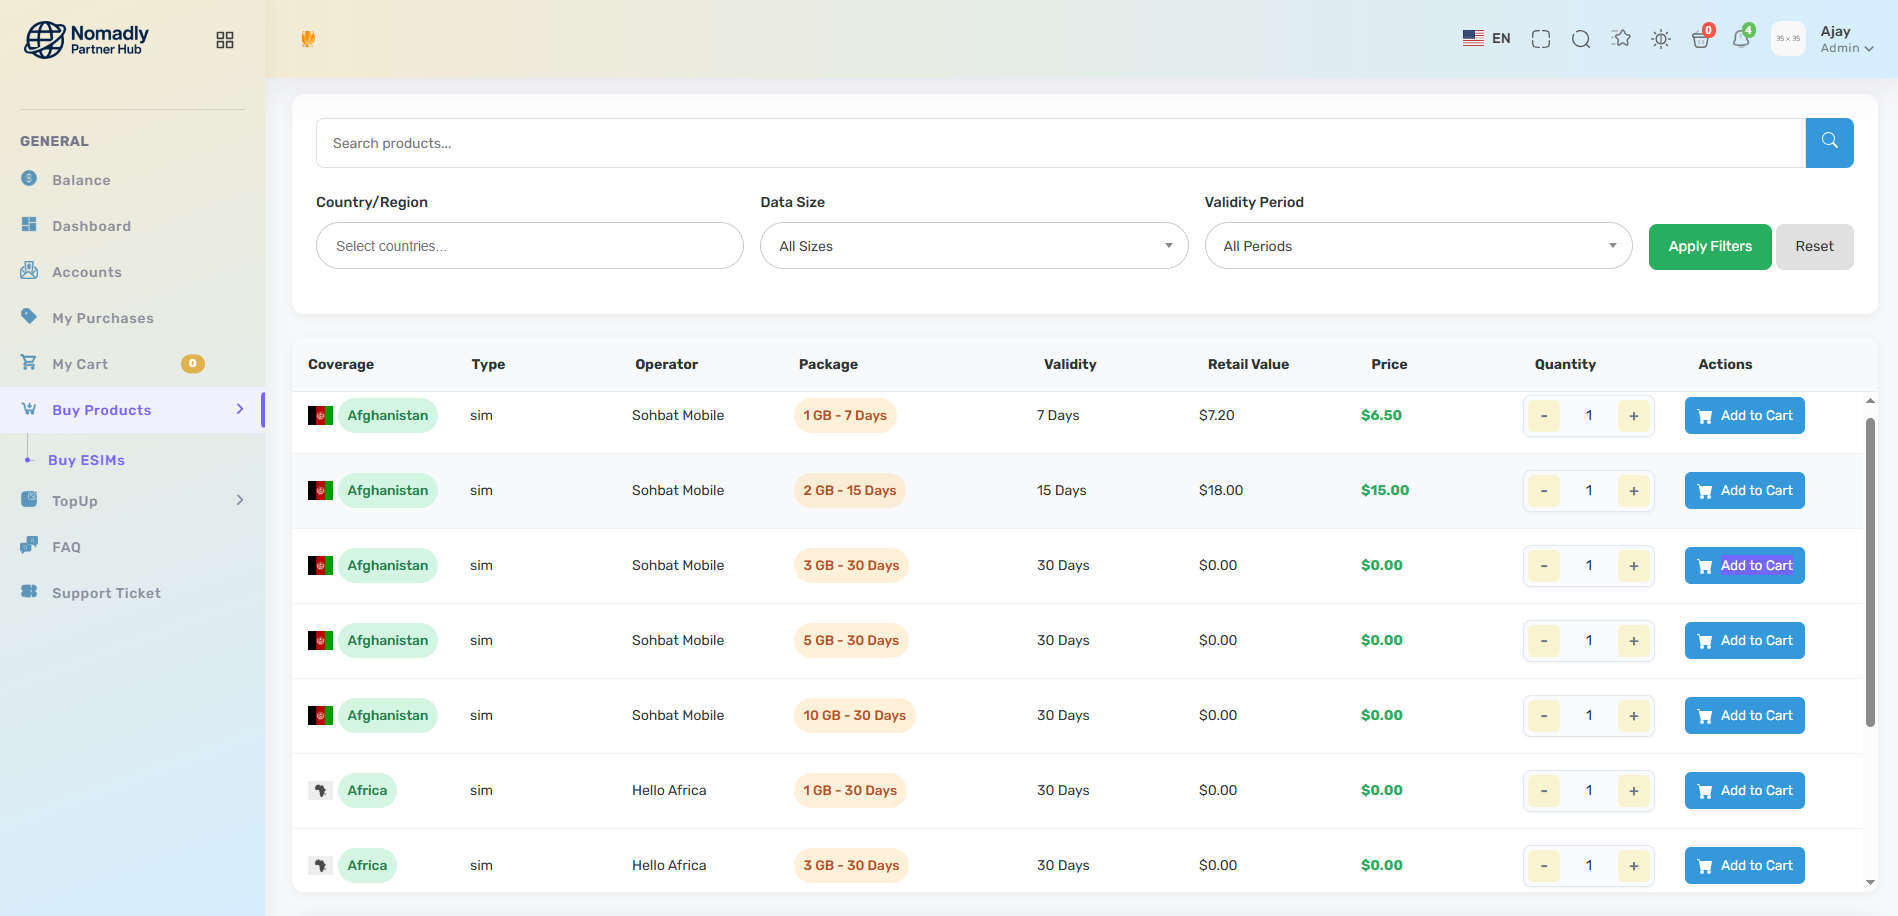Switch language using the EN flag selector
Viewport: 1898px width, 916px height.
[1486, 39]
